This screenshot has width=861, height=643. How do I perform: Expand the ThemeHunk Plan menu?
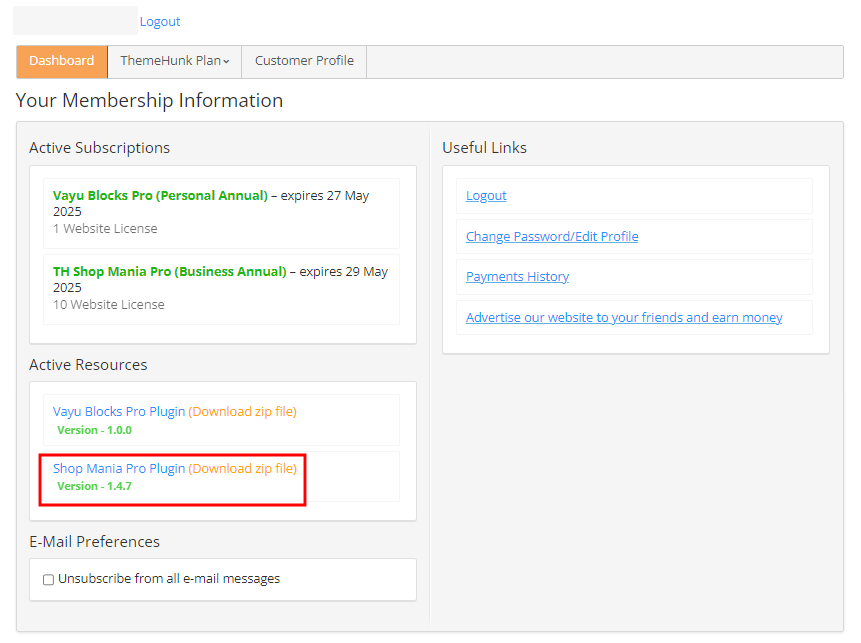click(x=175, y=61)
